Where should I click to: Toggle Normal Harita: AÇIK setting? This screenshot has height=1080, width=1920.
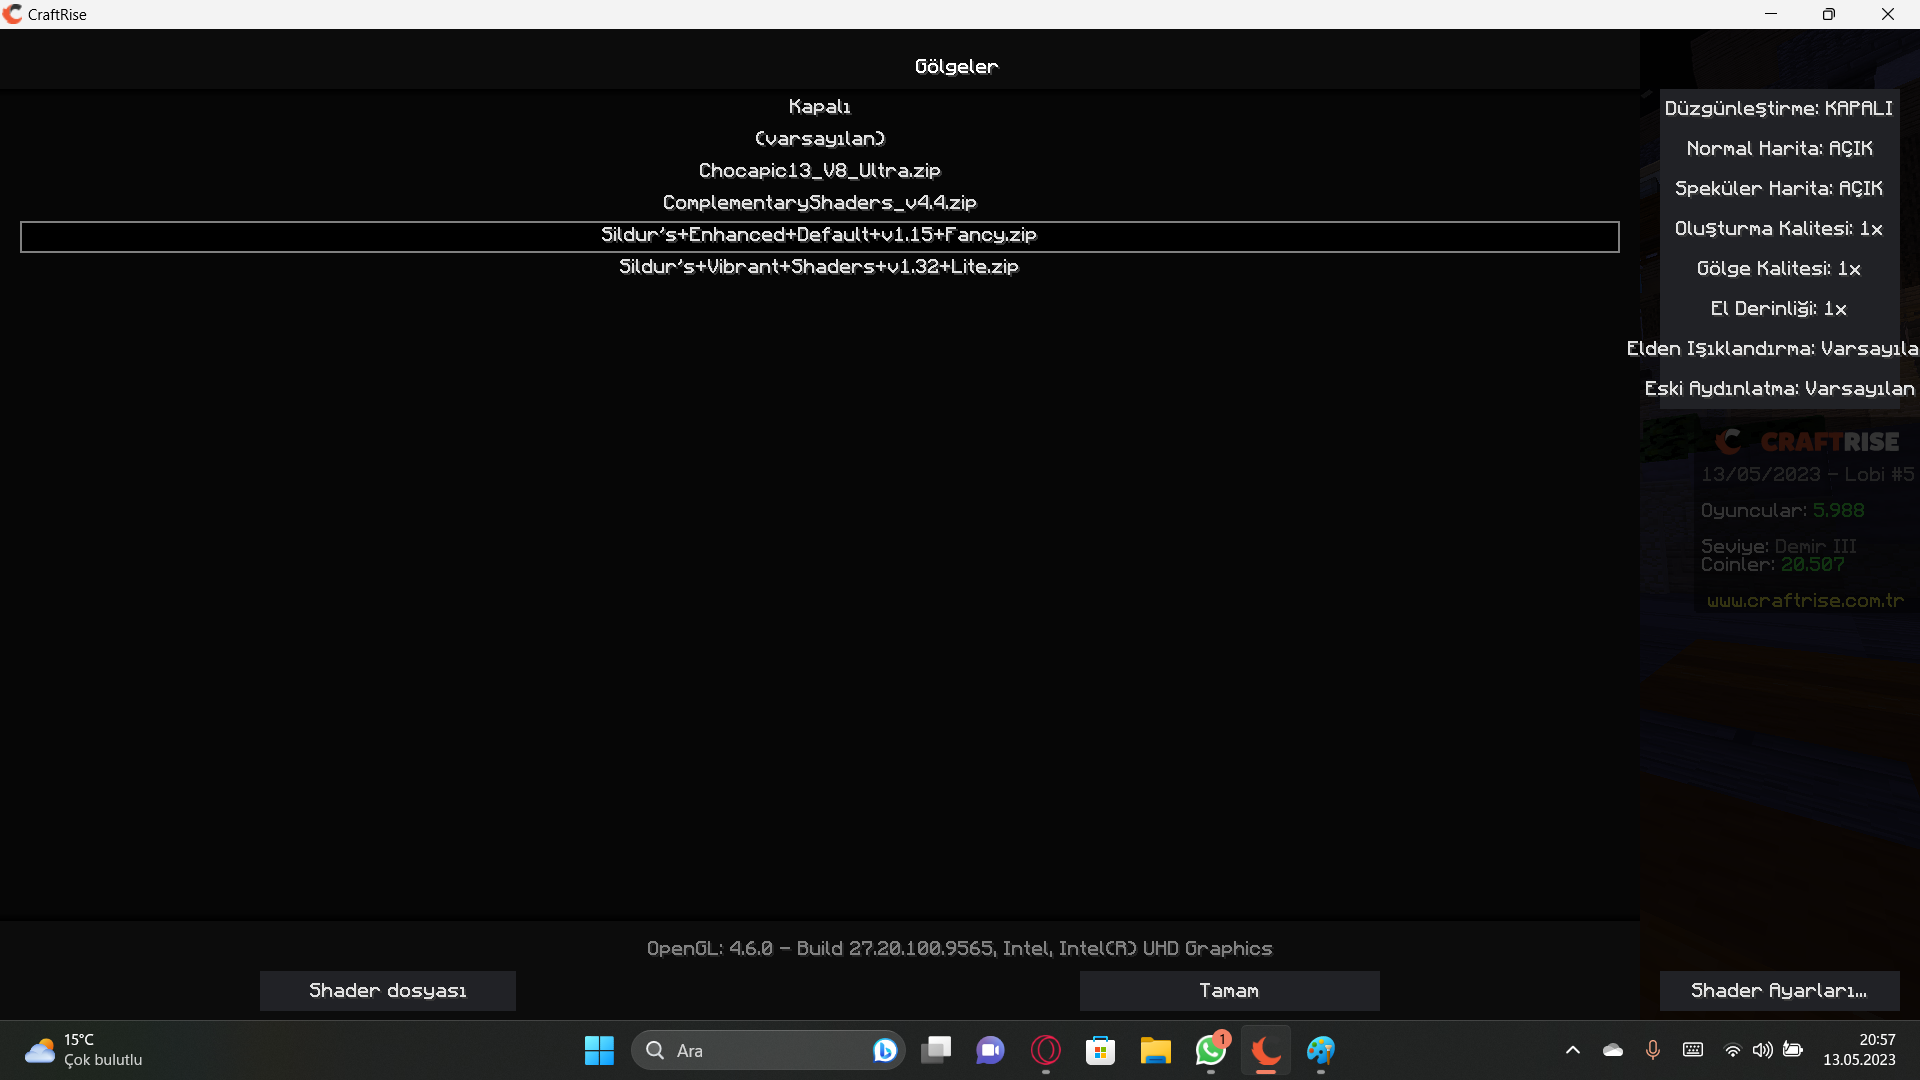[1779, 148]
